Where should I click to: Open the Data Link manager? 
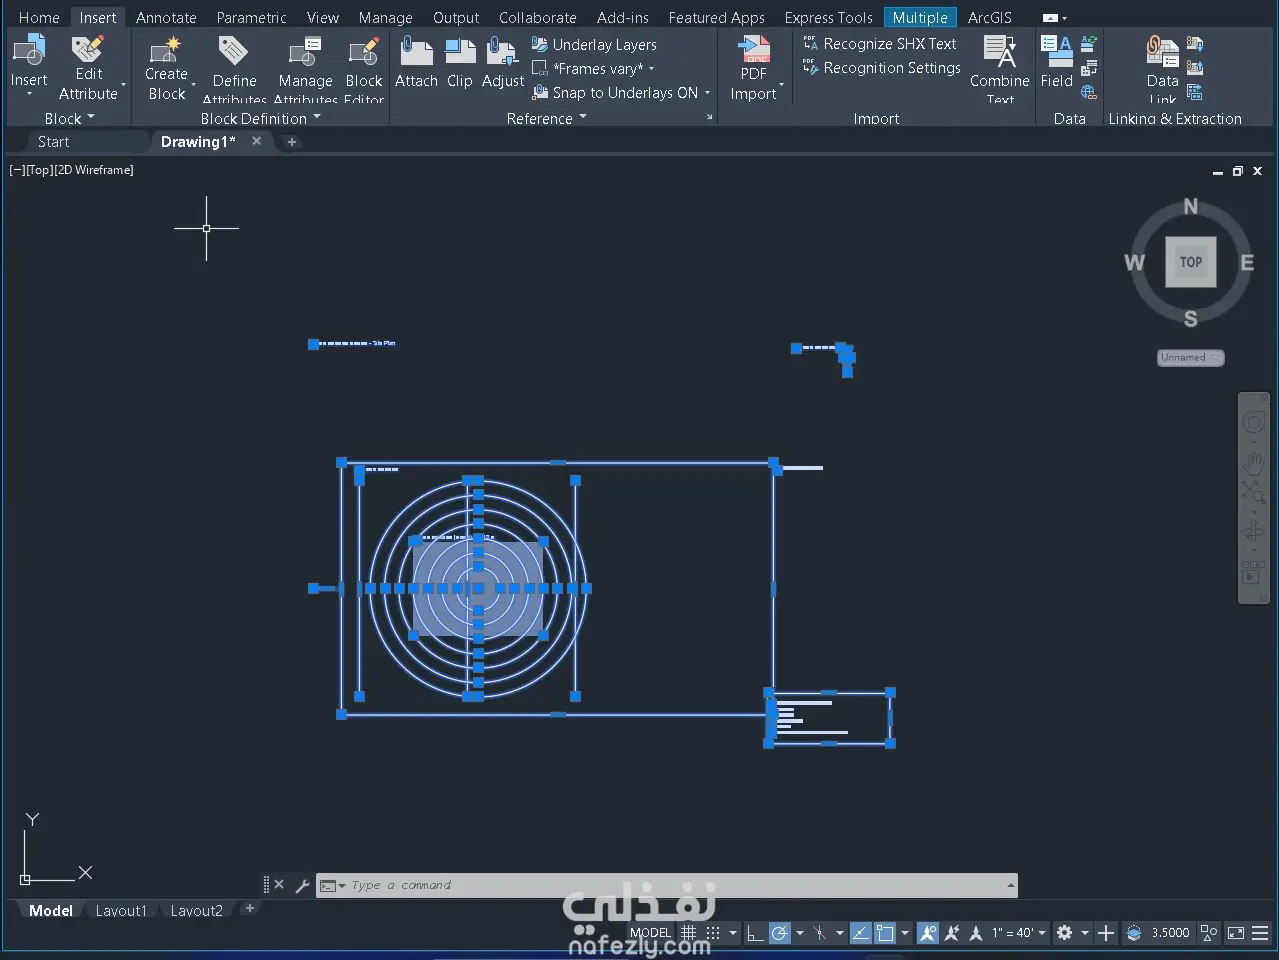point(1162,68)
